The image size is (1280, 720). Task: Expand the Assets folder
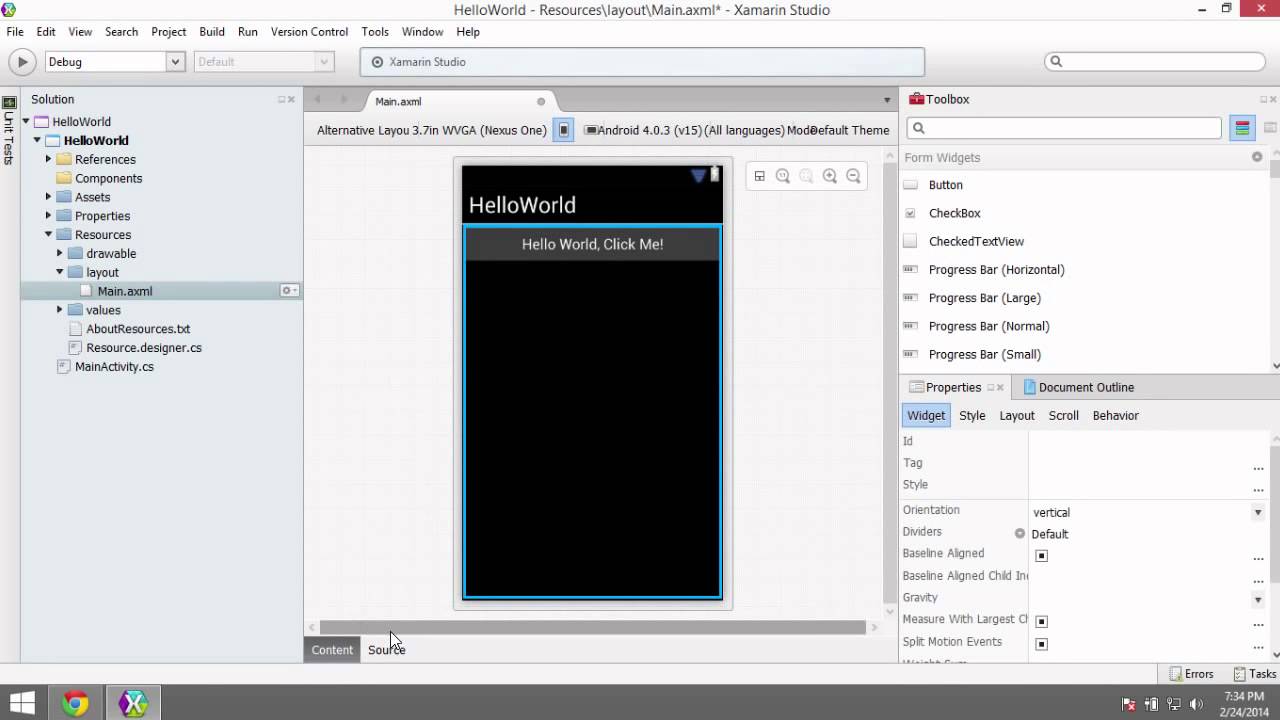pyautogui.click(x=48, y=197)
